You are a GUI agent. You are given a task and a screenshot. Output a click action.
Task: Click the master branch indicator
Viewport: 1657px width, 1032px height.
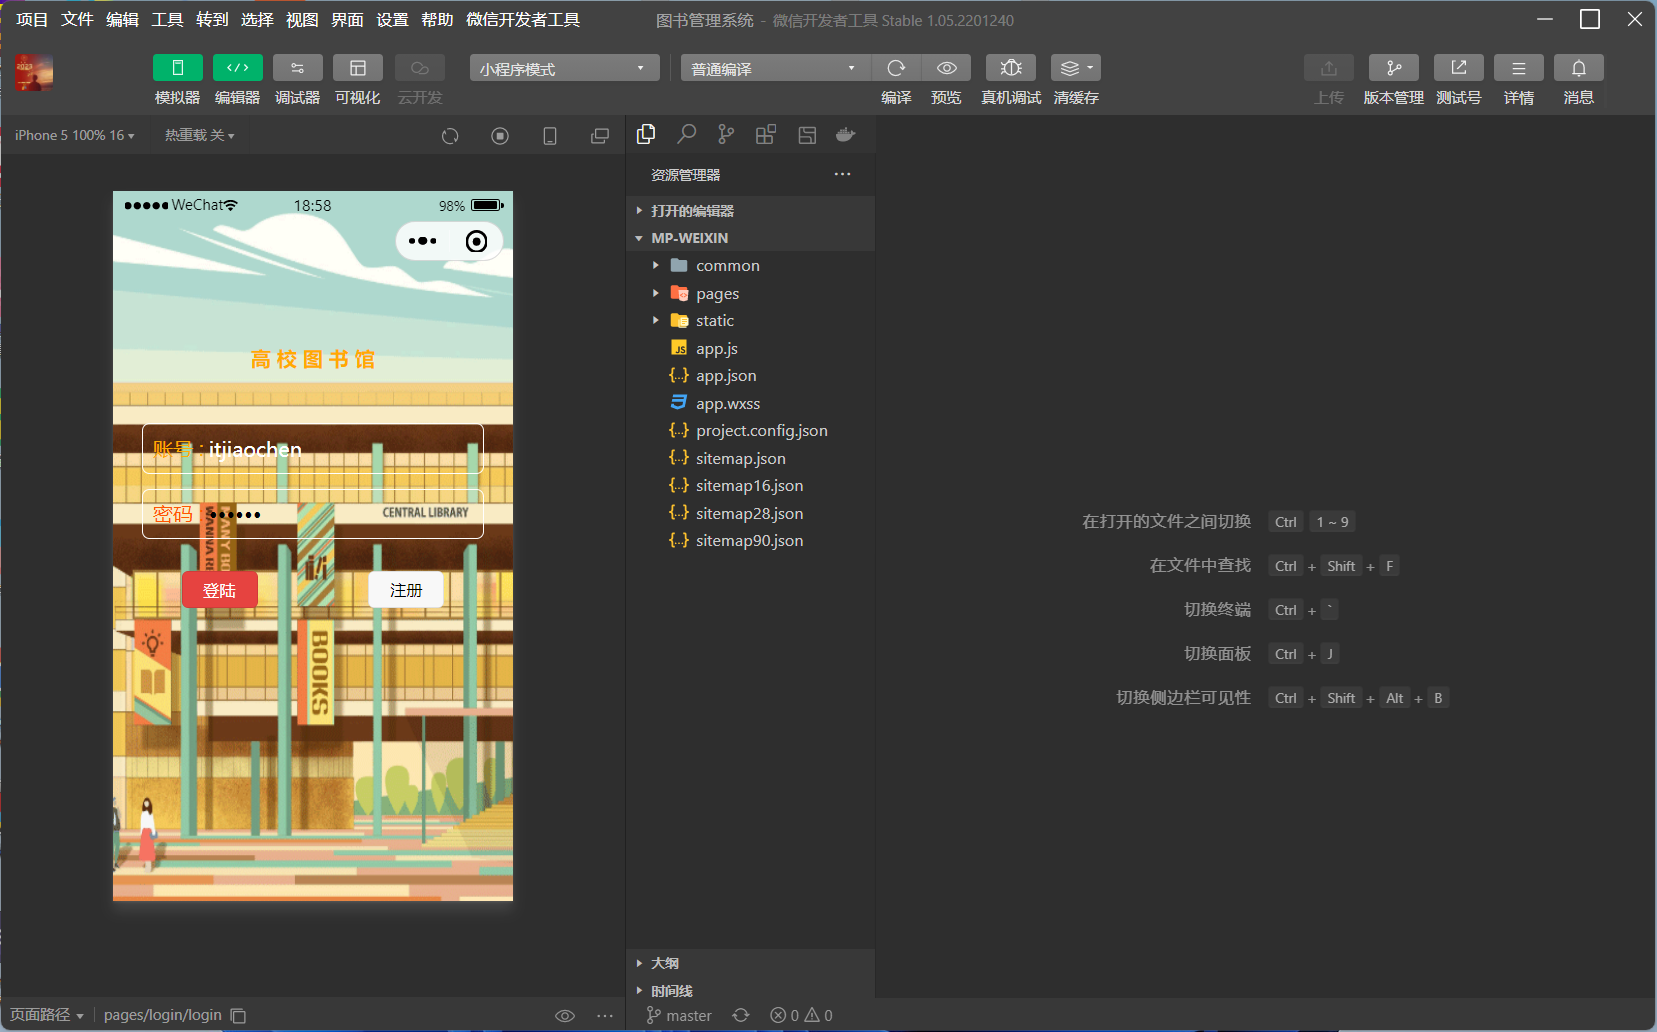click(x=679, y=1015)
